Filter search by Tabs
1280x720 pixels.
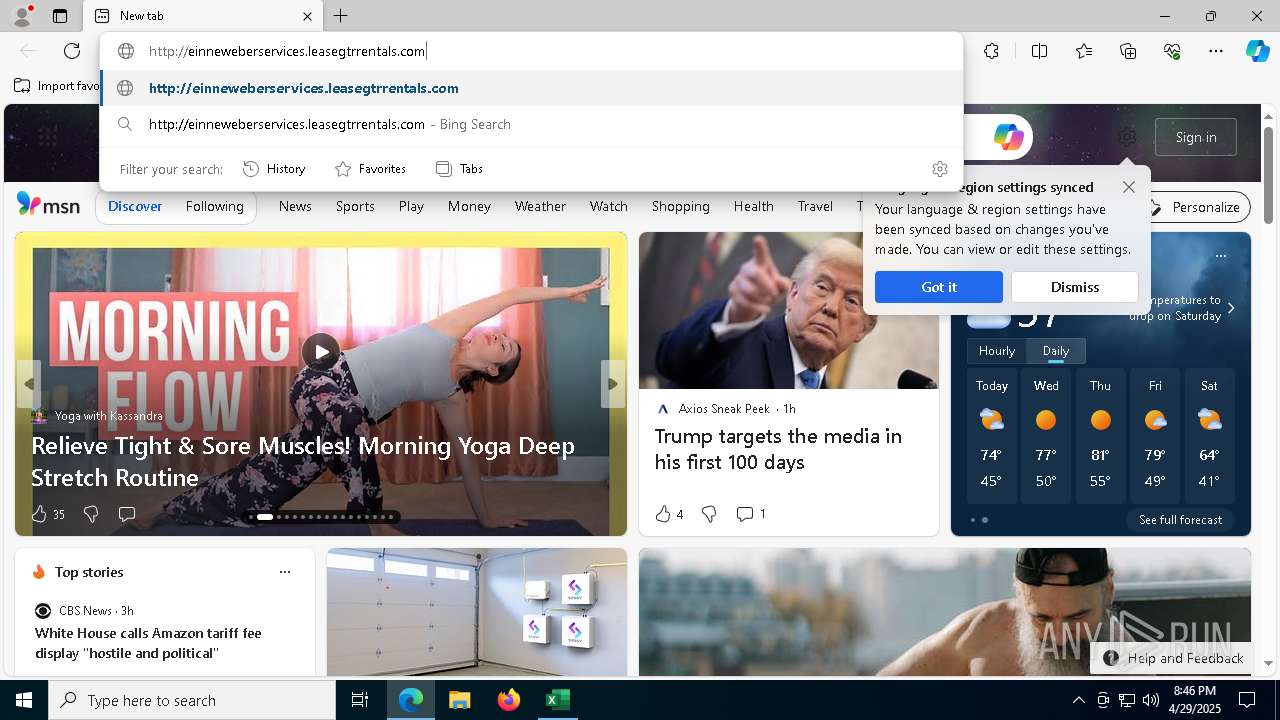459,169
